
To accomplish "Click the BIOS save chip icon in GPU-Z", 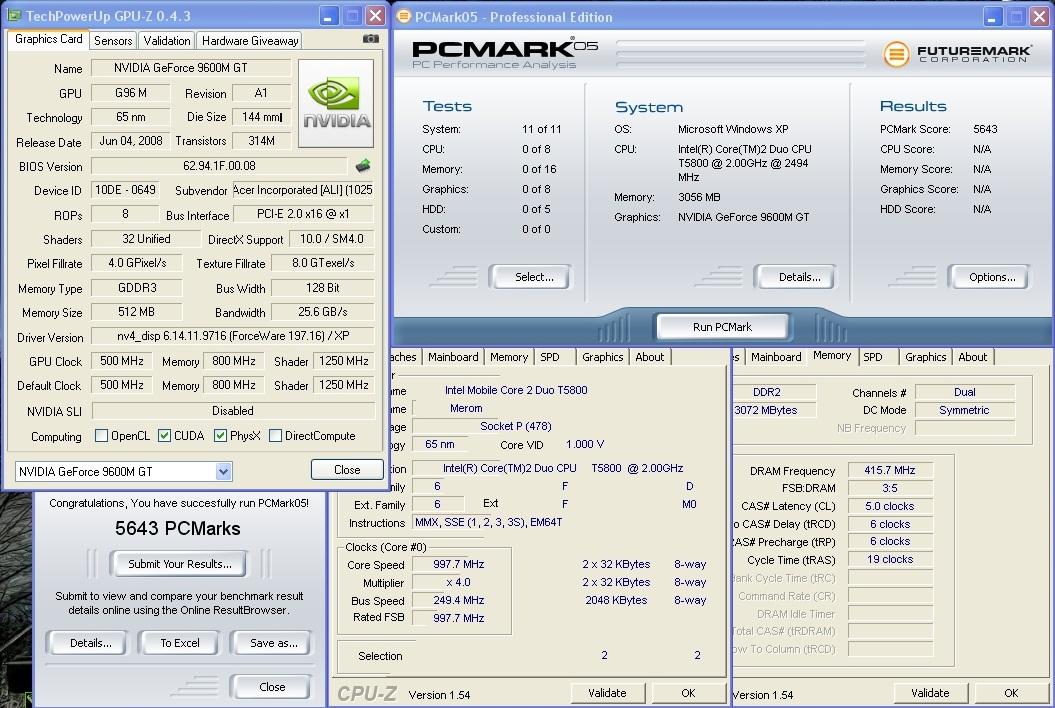I will [363, 165].
